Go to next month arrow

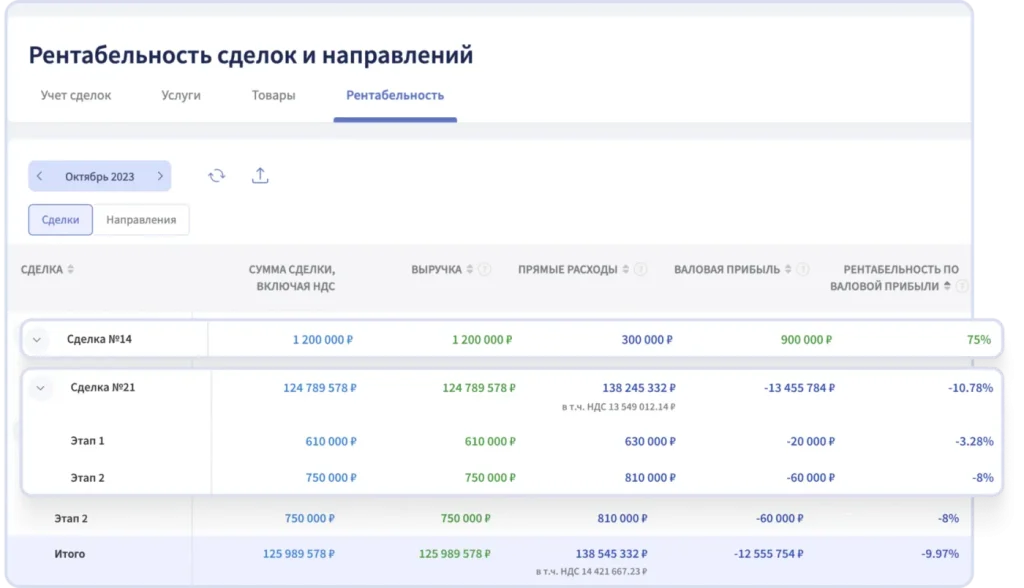(160, 176)
